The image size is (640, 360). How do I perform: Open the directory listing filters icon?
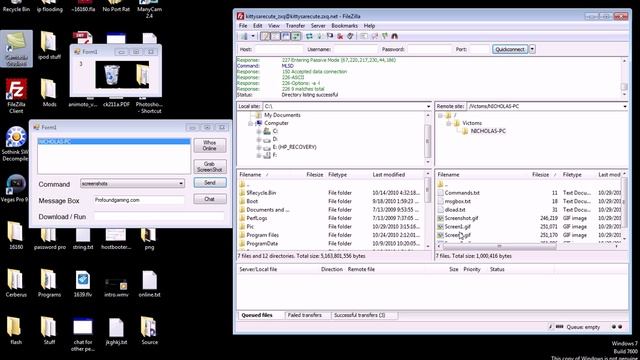coord(364,36)
